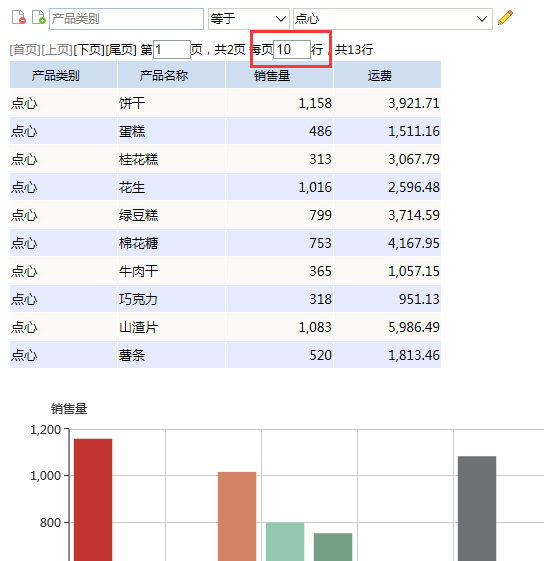Click the rows-per-page input showing 10
Viewport: 544px width, 561px height.
pos(292,49)
